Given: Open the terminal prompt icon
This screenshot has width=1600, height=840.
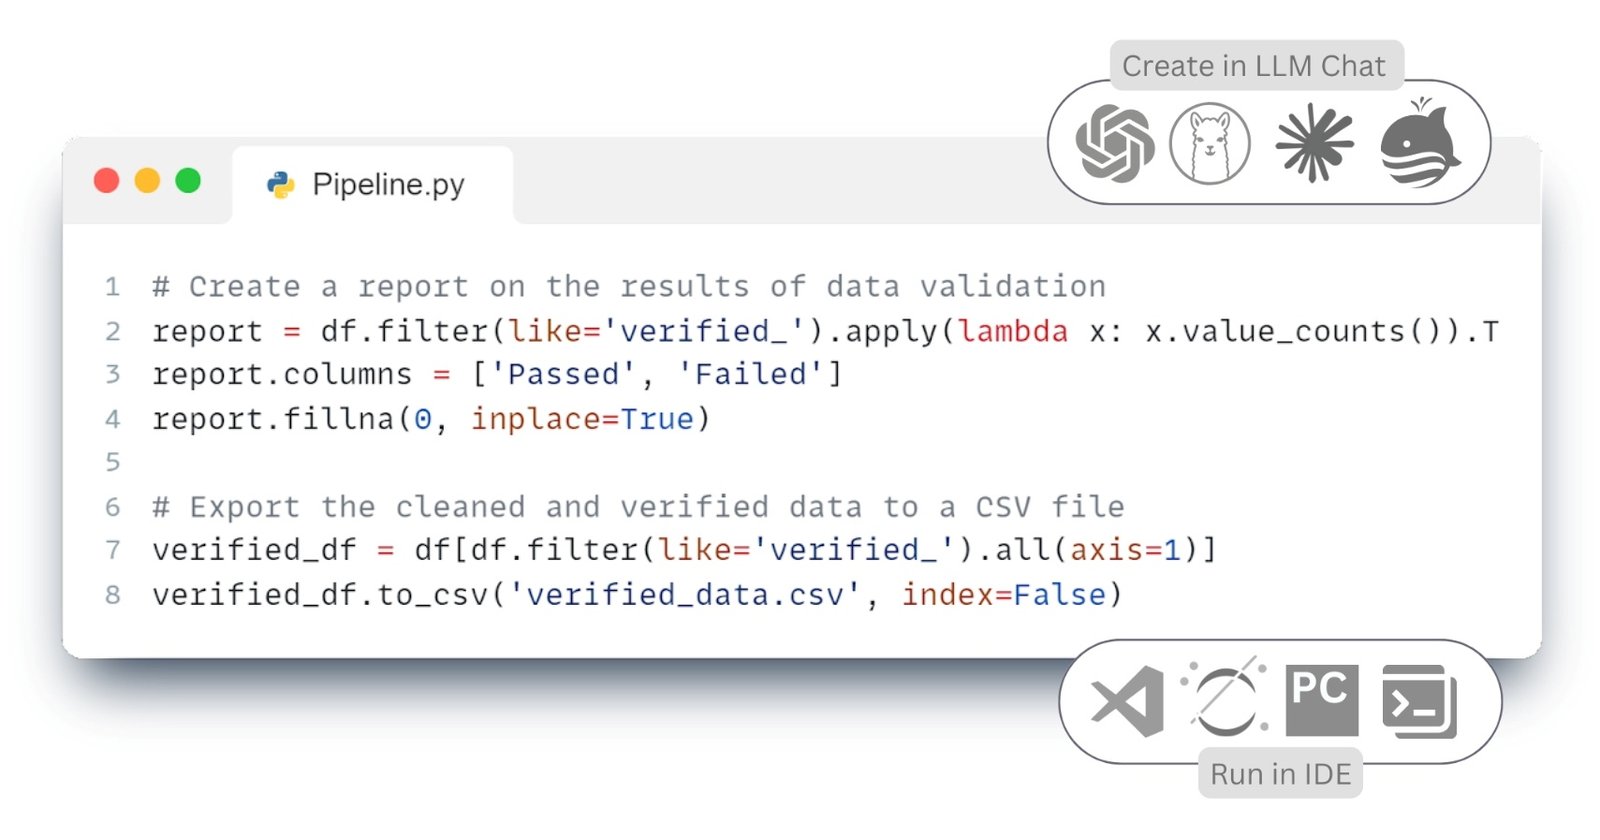Looking at the screenshot, I should tap(1419, 702).
